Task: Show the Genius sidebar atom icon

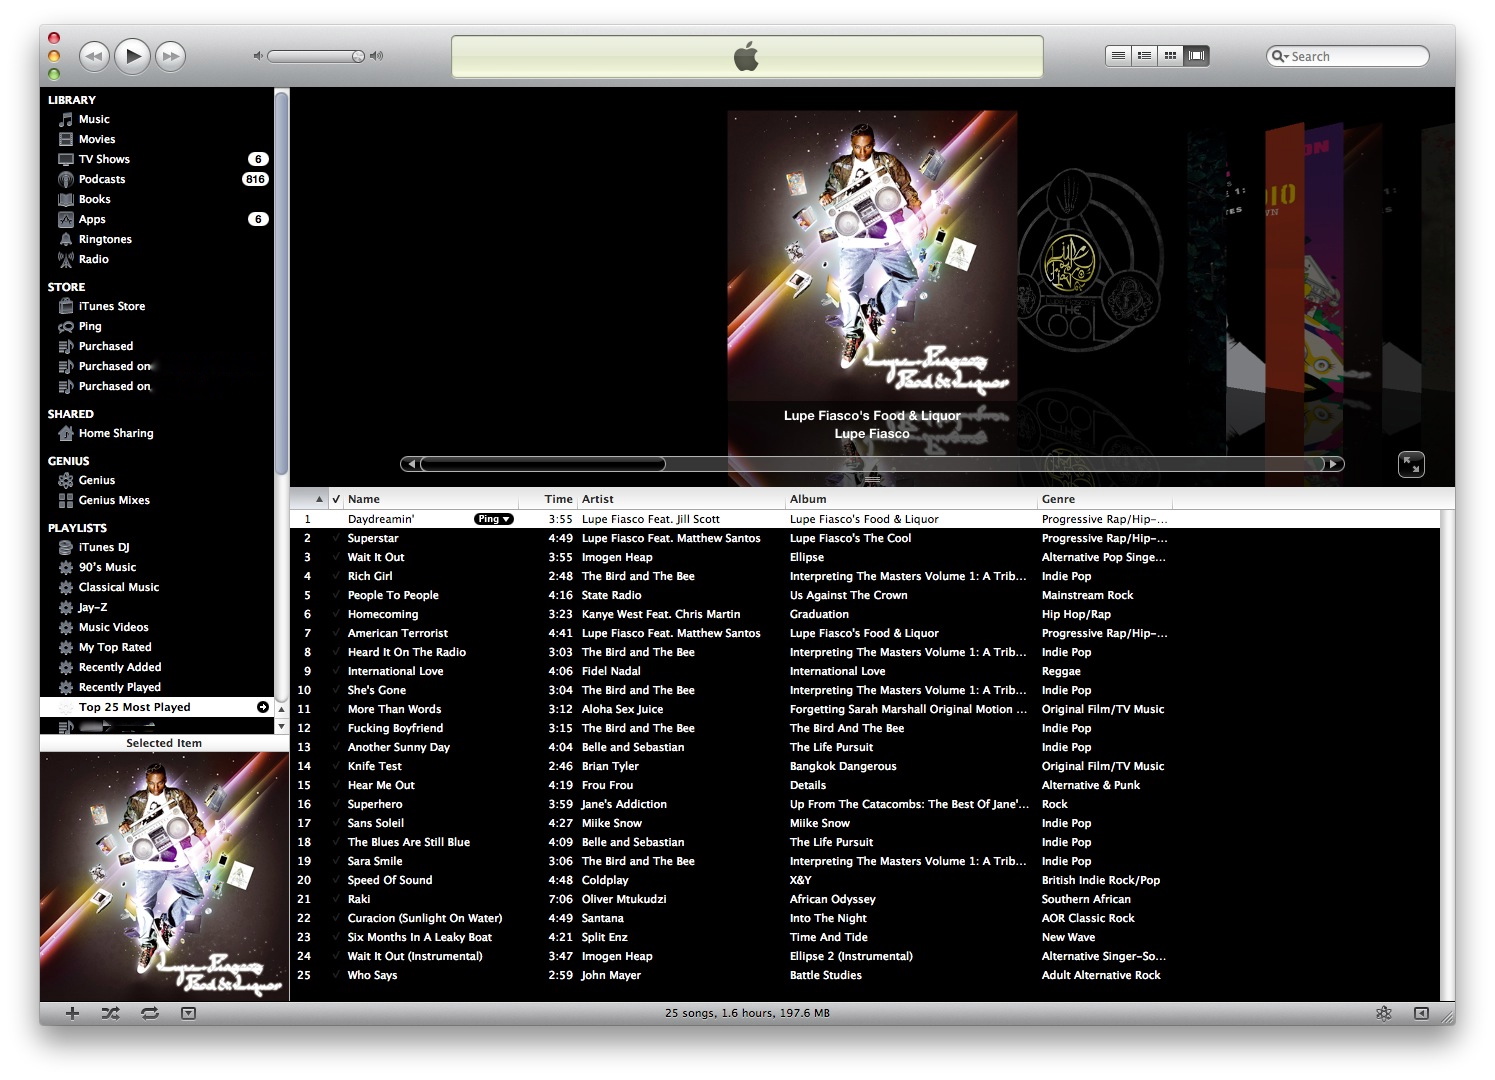Action: 1384,1013
